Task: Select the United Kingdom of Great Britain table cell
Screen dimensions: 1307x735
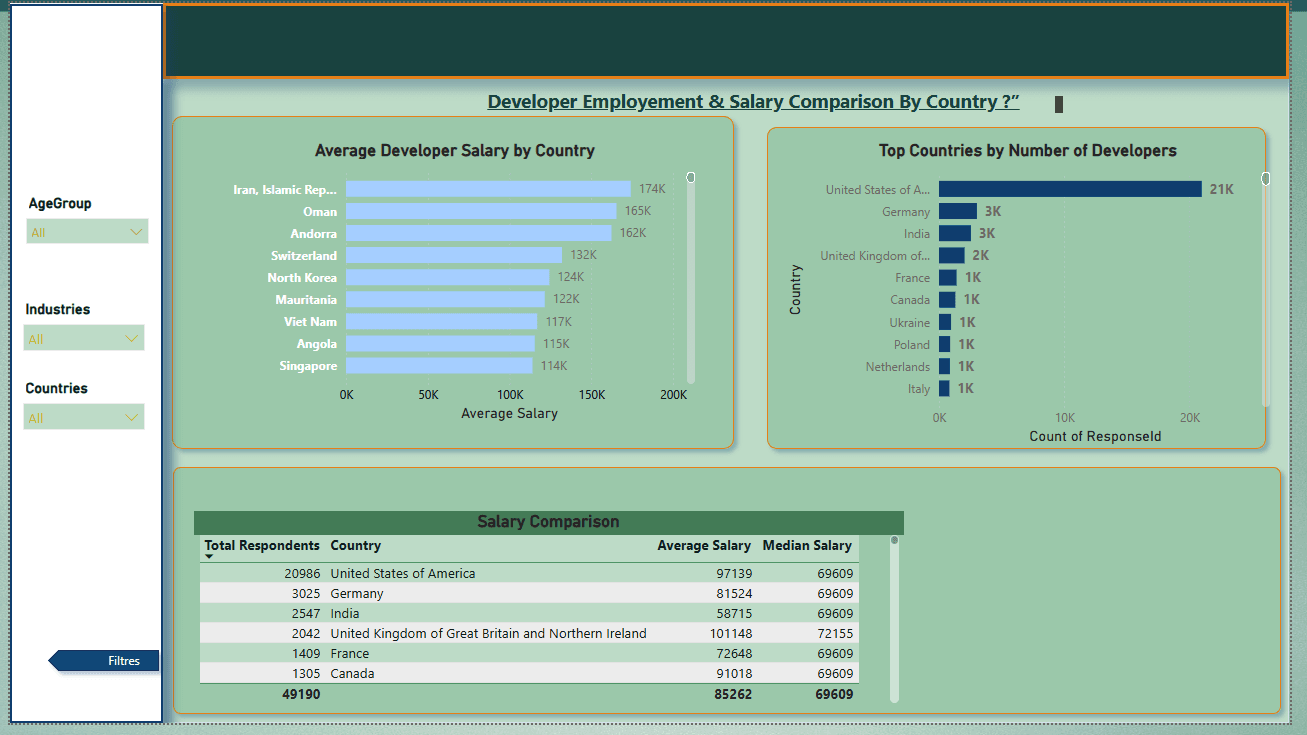Action: click(x=488, y=634)
